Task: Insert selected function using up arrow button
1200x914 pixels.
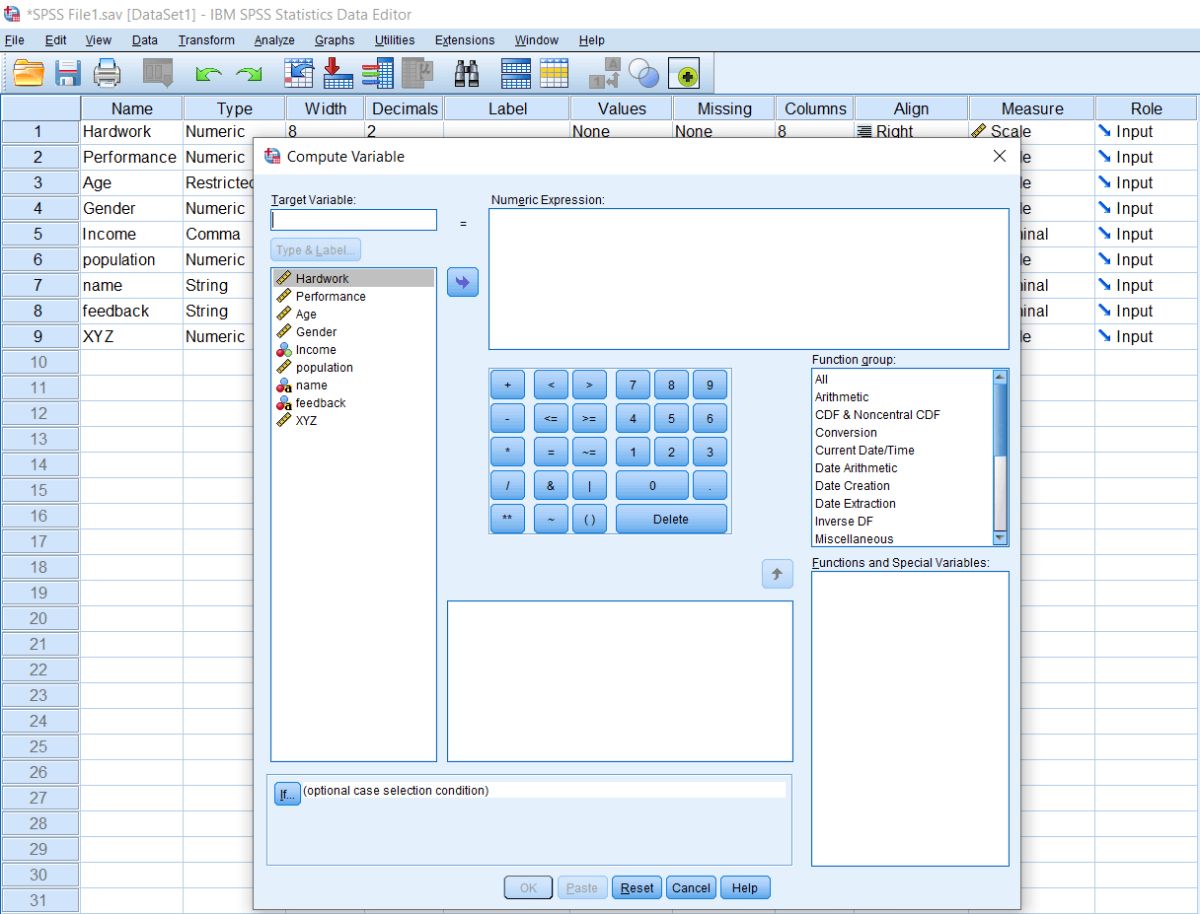Action: tap(777, 573)
